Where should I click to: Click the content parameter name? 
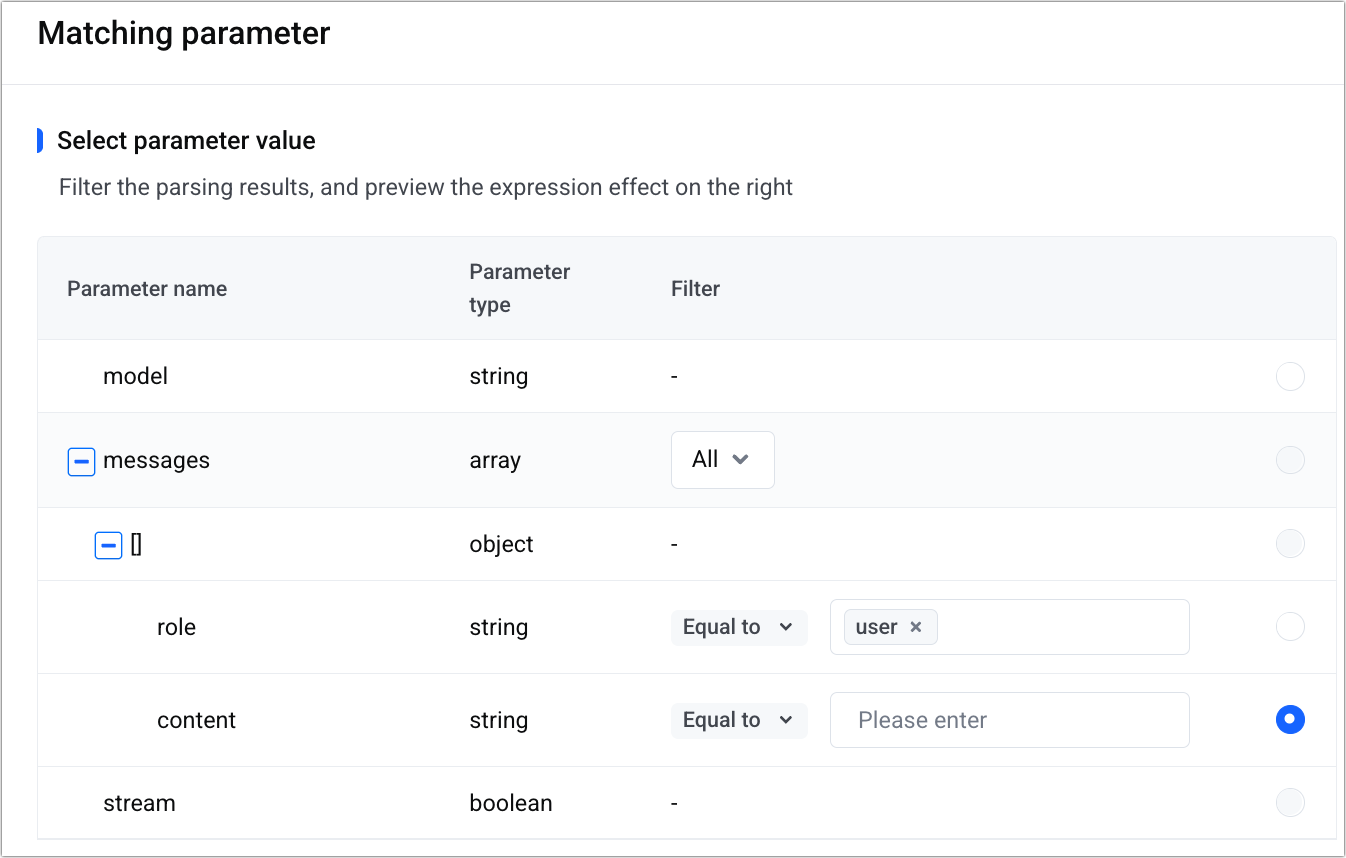[196, 721]
